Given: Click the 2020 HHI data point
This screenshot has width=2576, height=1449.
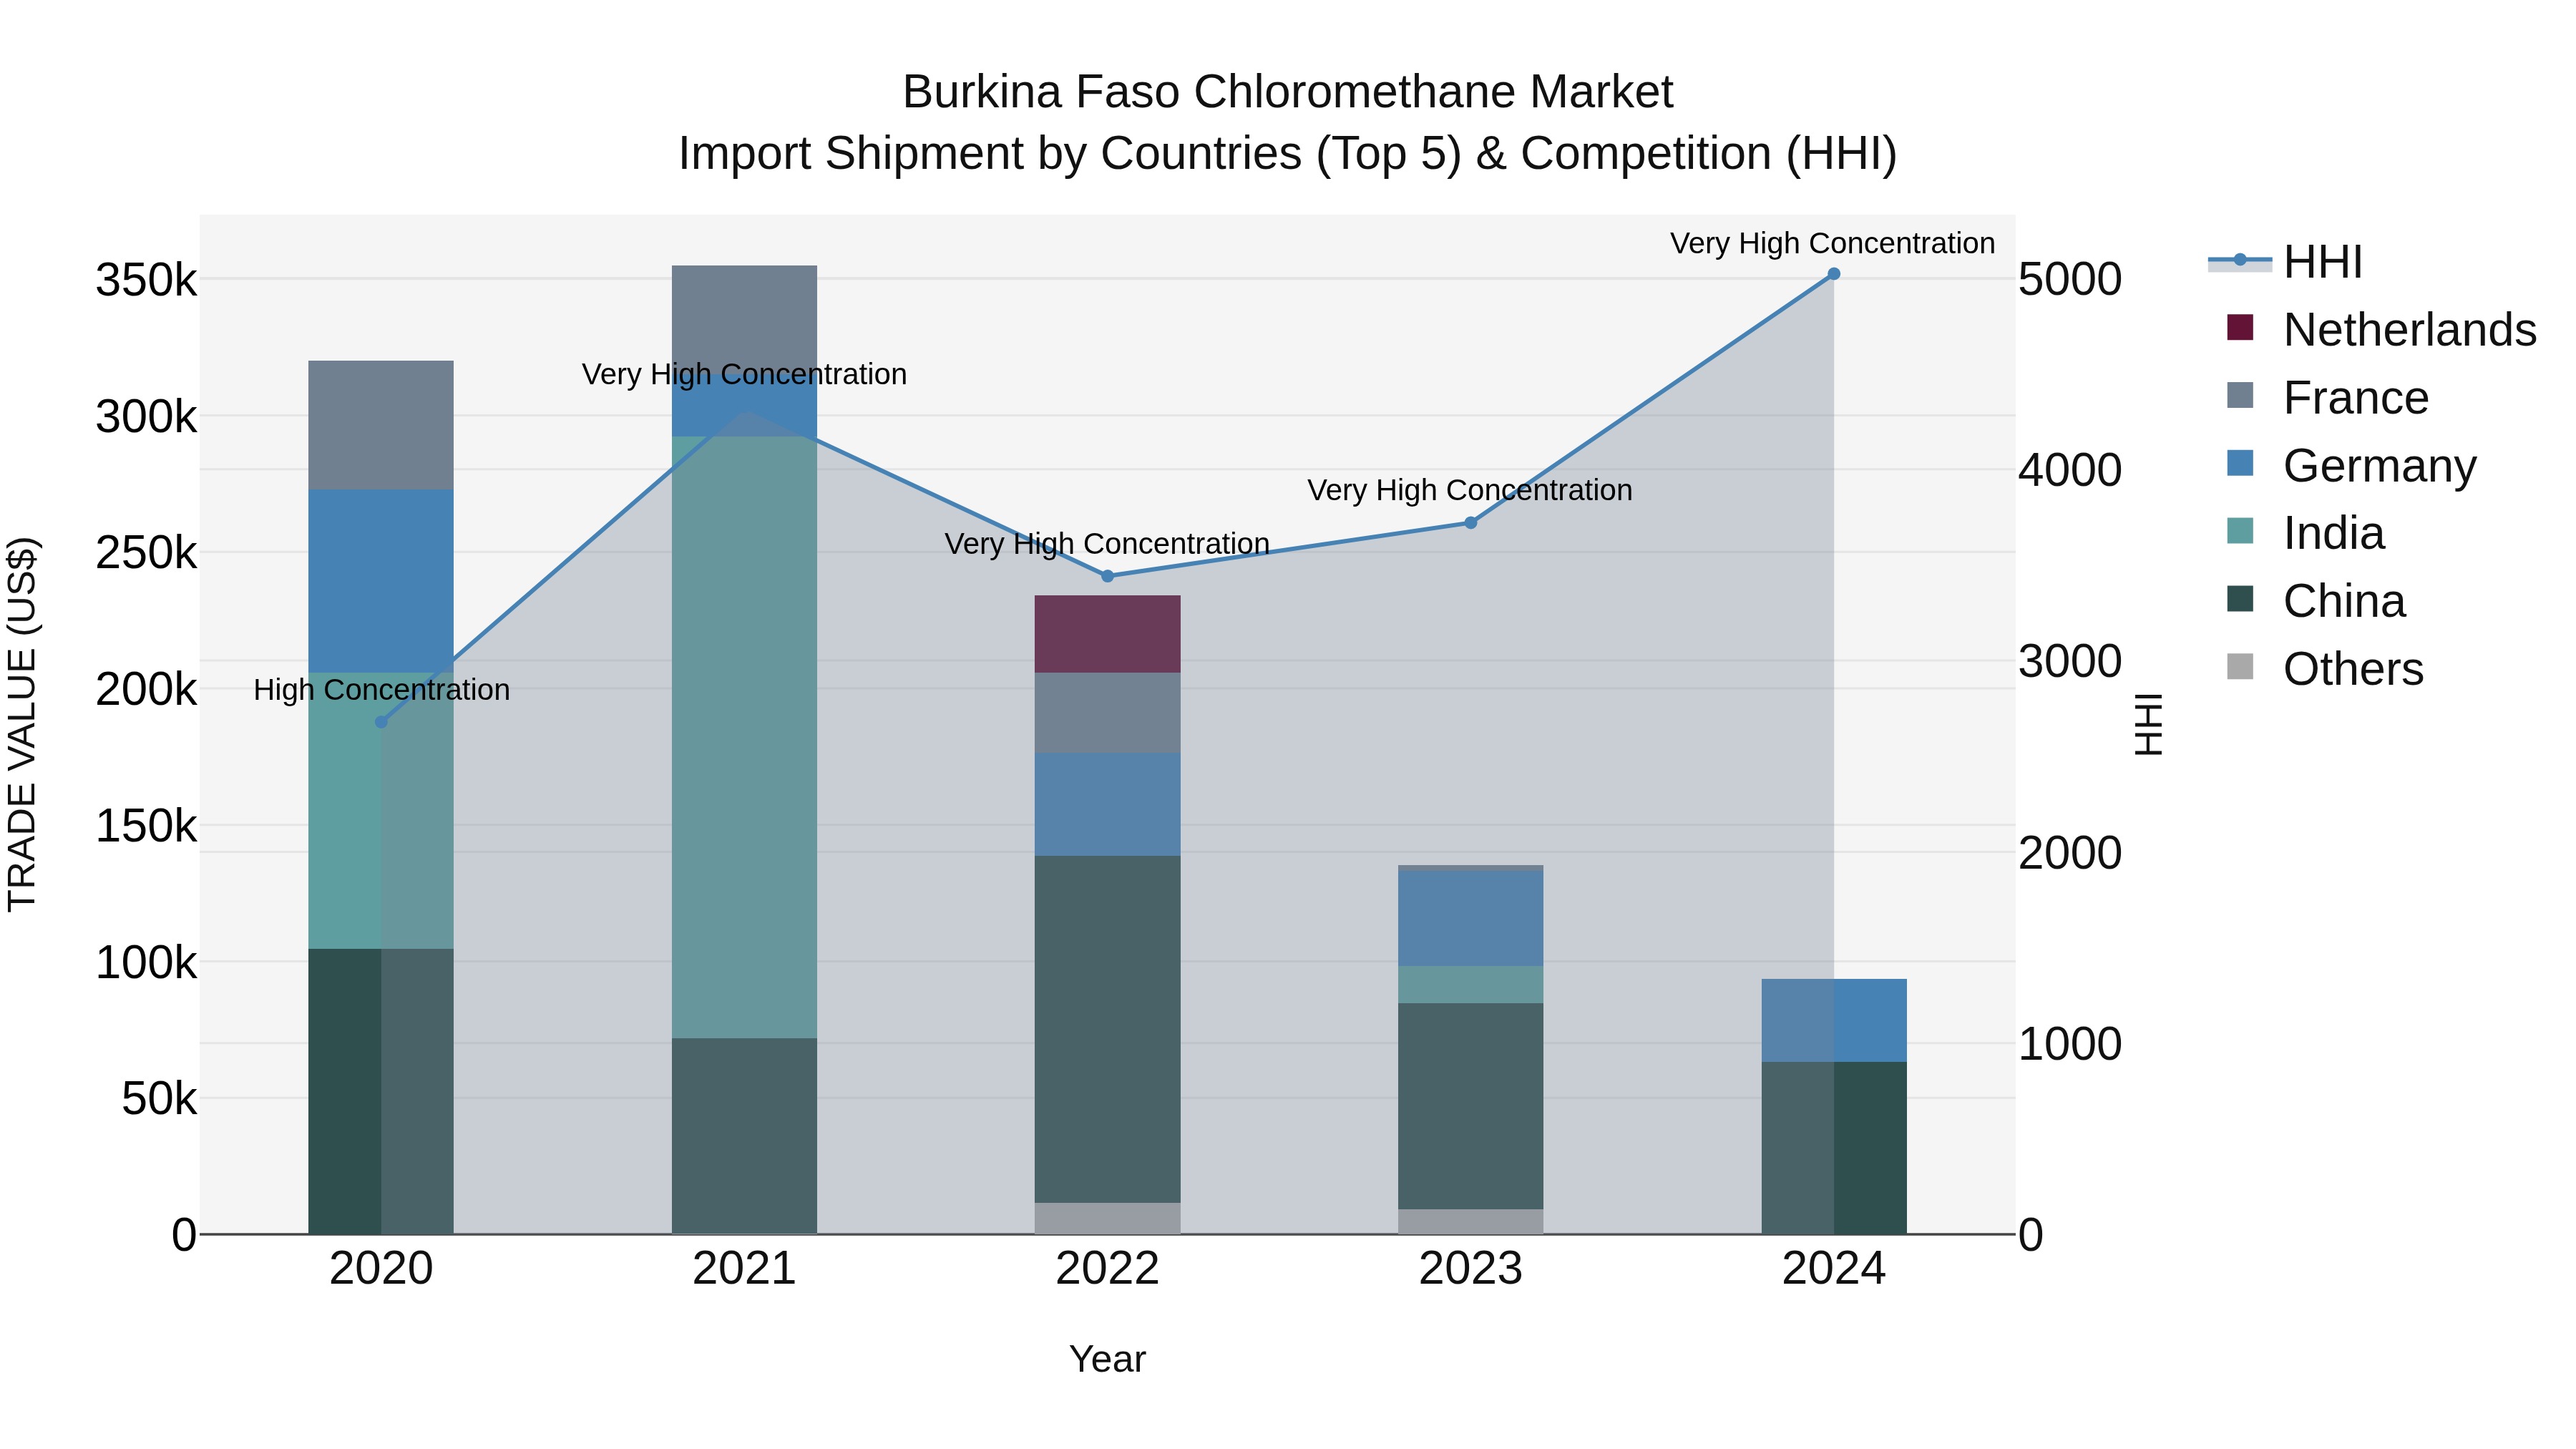Looking at the screenshot, I should (x=381, y=722).
